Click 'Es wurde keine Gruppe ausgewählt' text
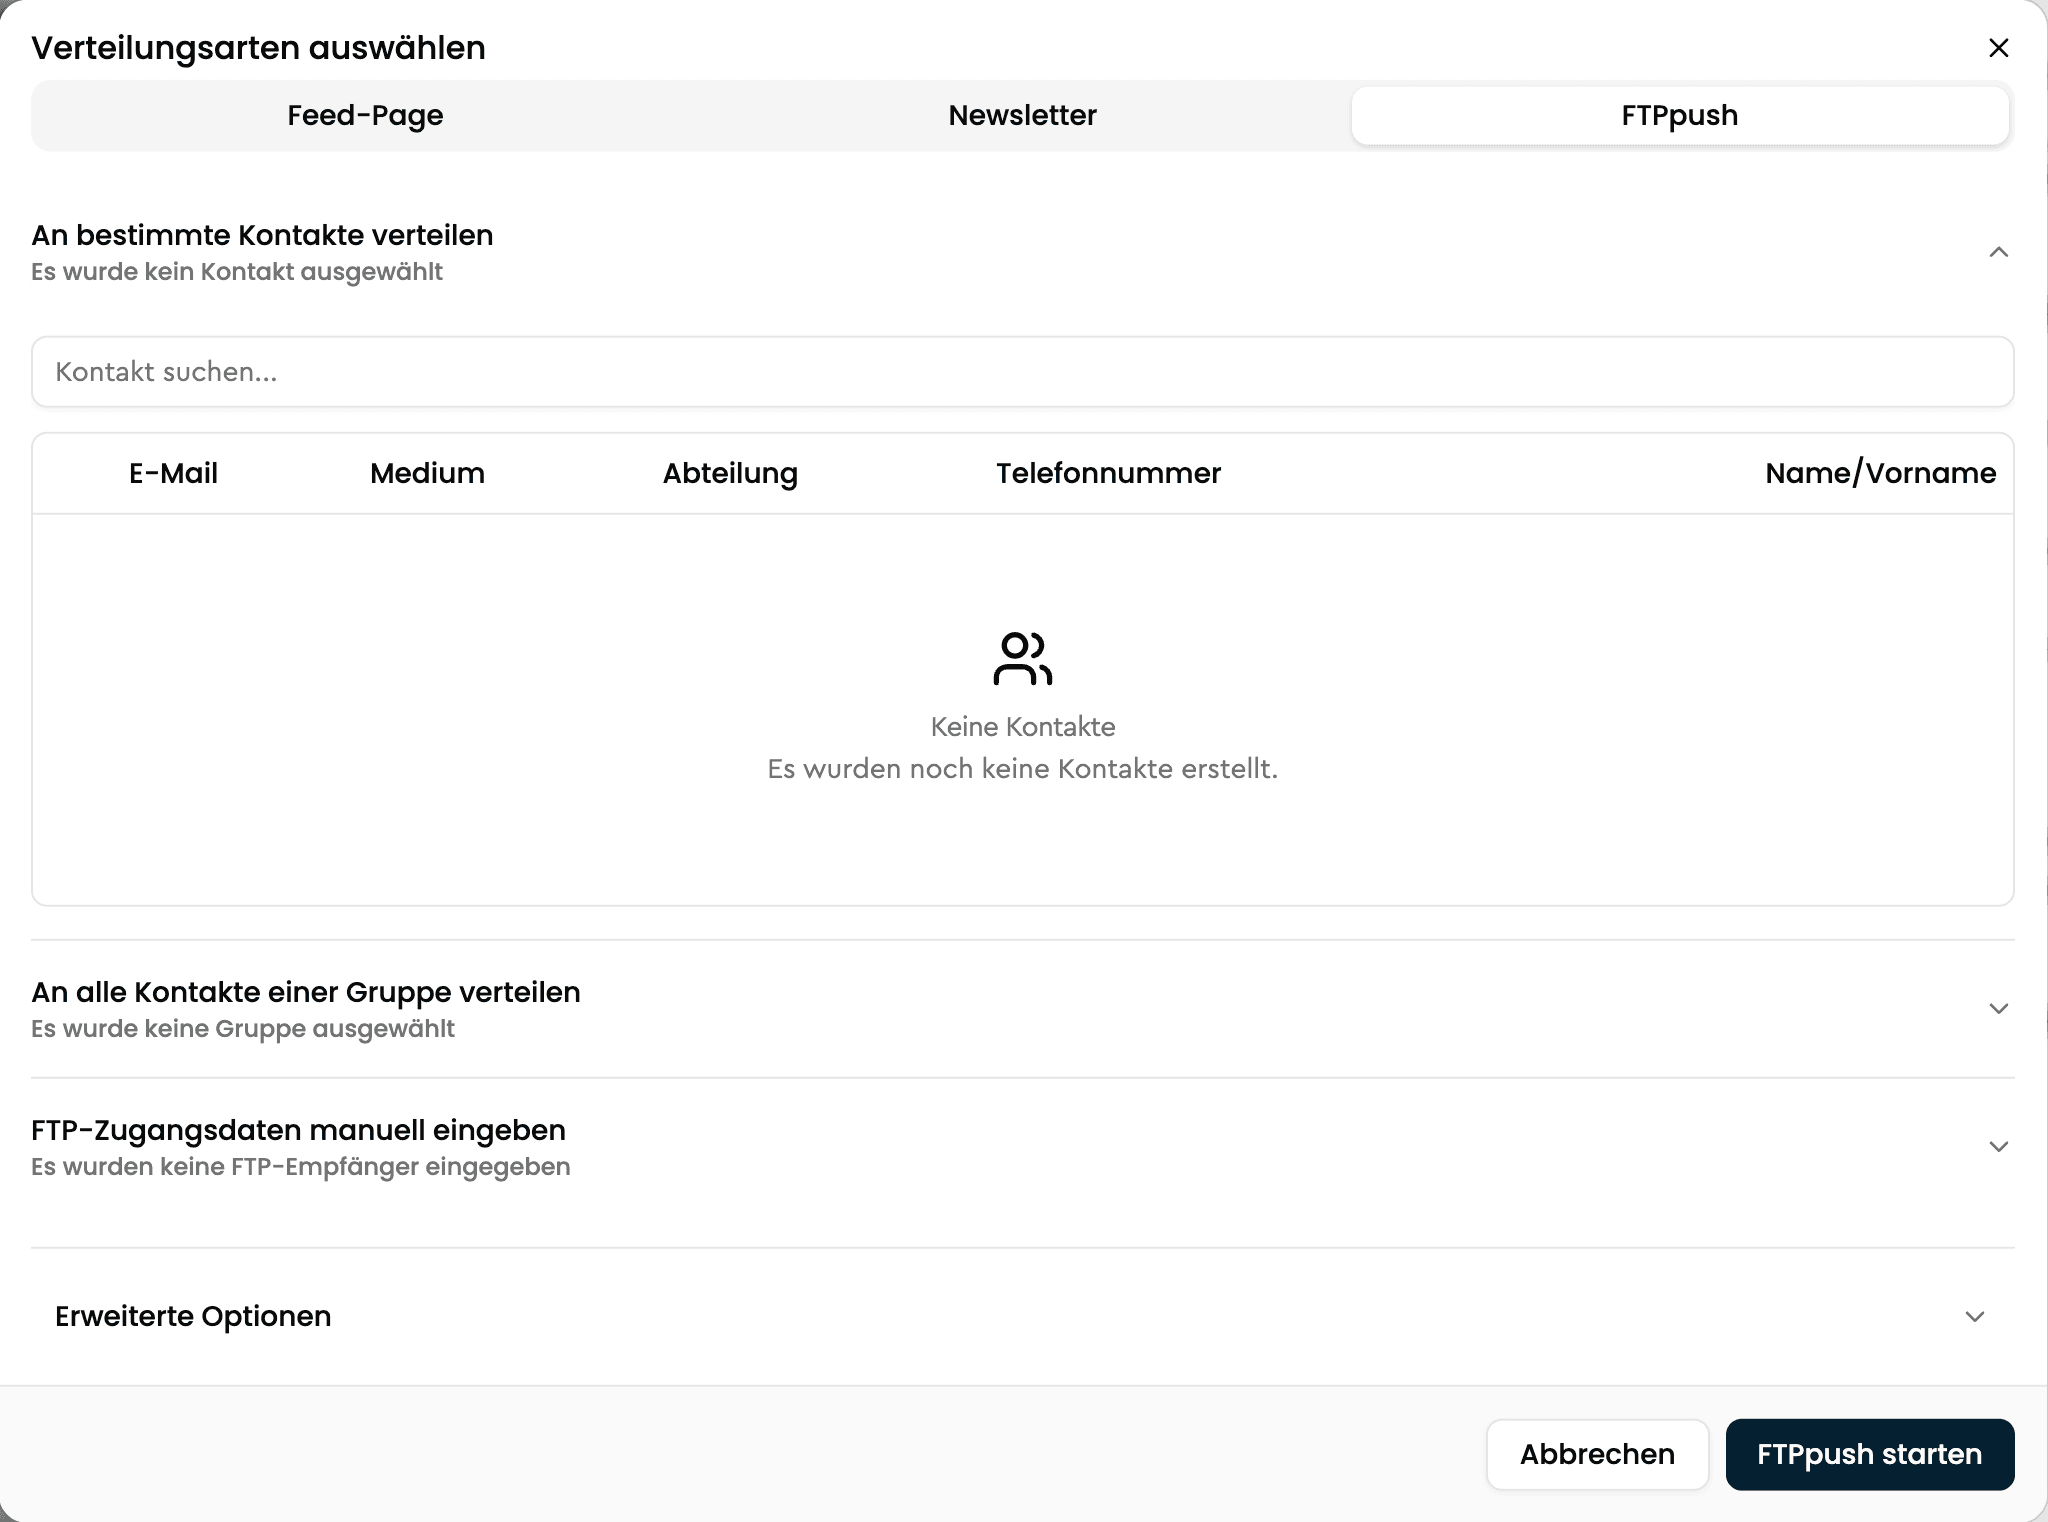The height and width of the screenshot is (1522, 2048). click(243, 1029)
